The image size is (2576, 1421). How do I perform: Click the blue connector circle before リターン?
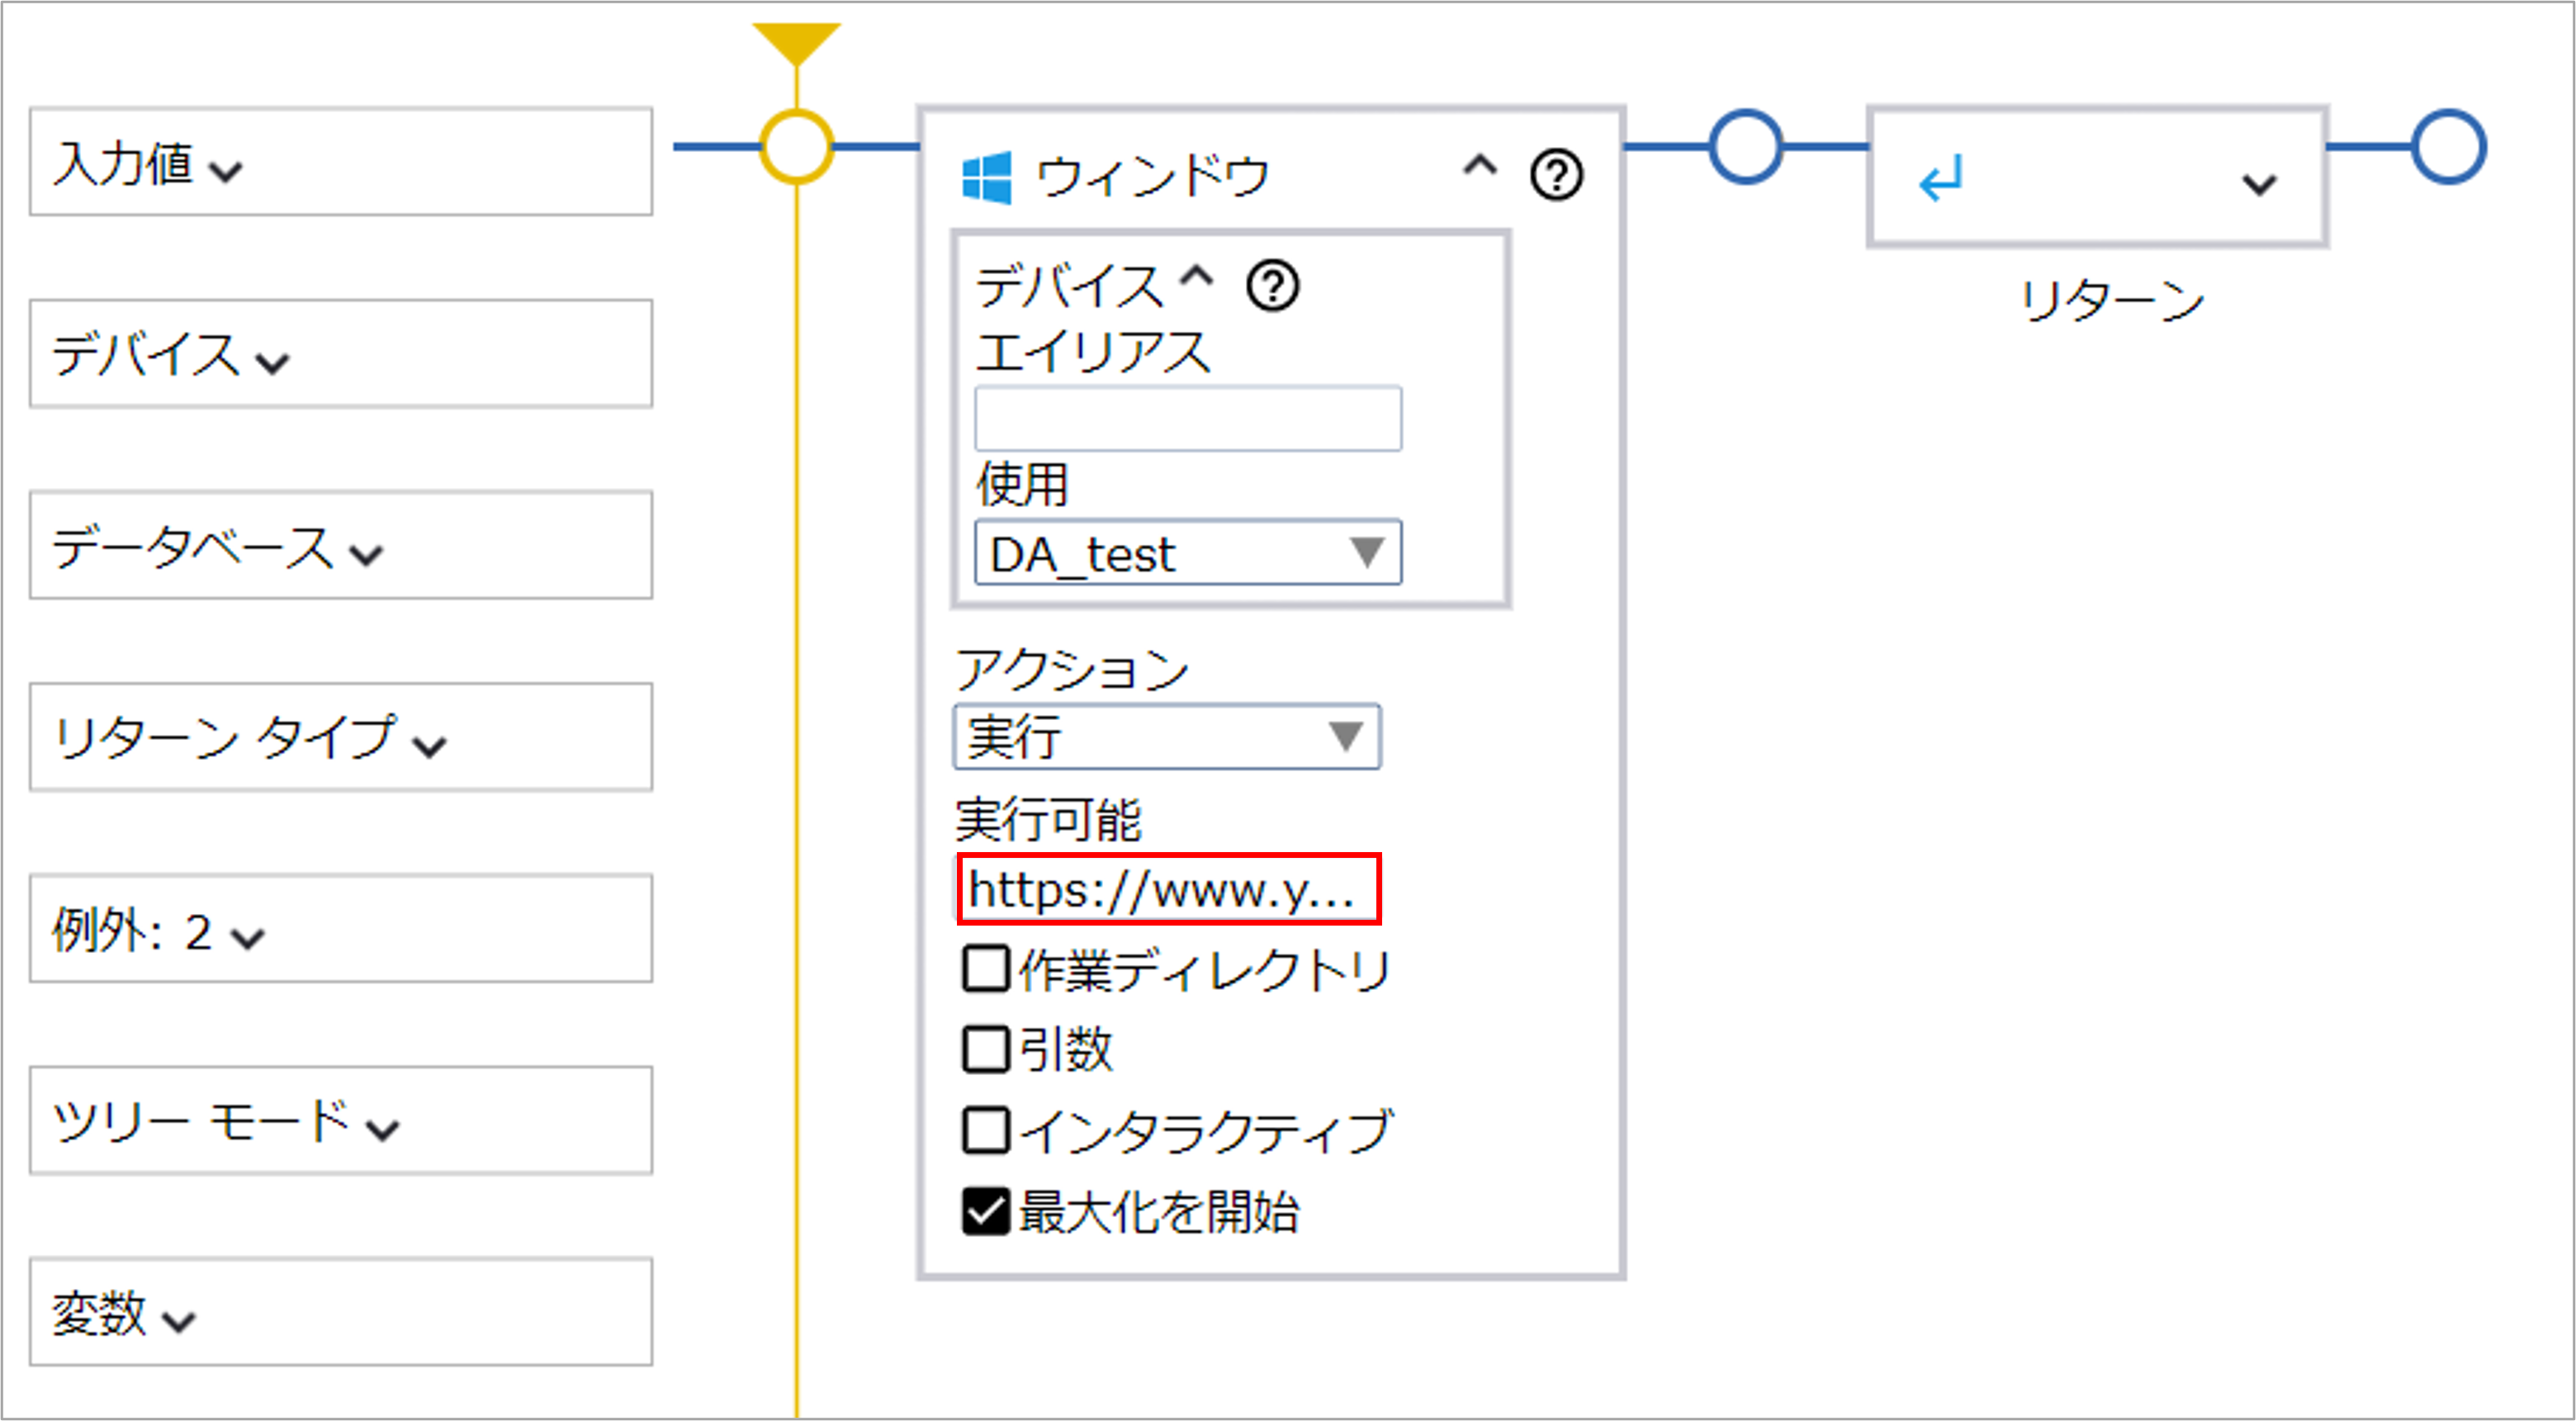(1745, 148)
